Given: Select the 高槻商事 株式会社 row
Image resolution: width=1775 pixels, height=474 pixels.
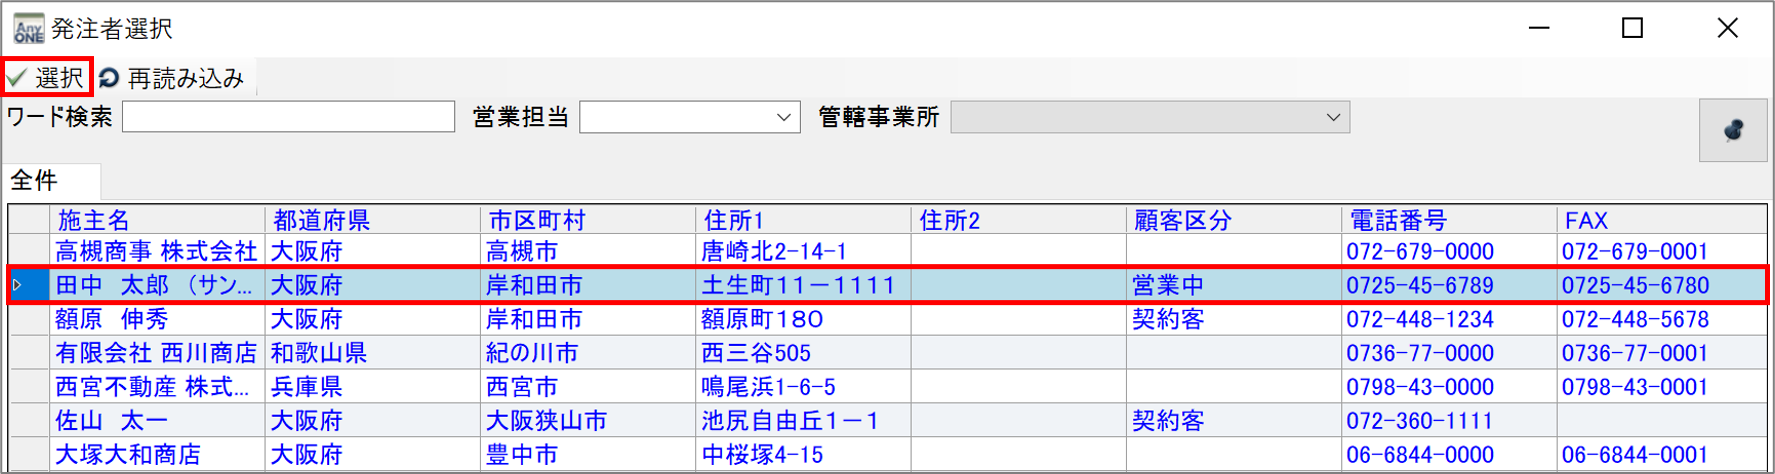Looking at the screenshot, I should [x=156, y=251].
